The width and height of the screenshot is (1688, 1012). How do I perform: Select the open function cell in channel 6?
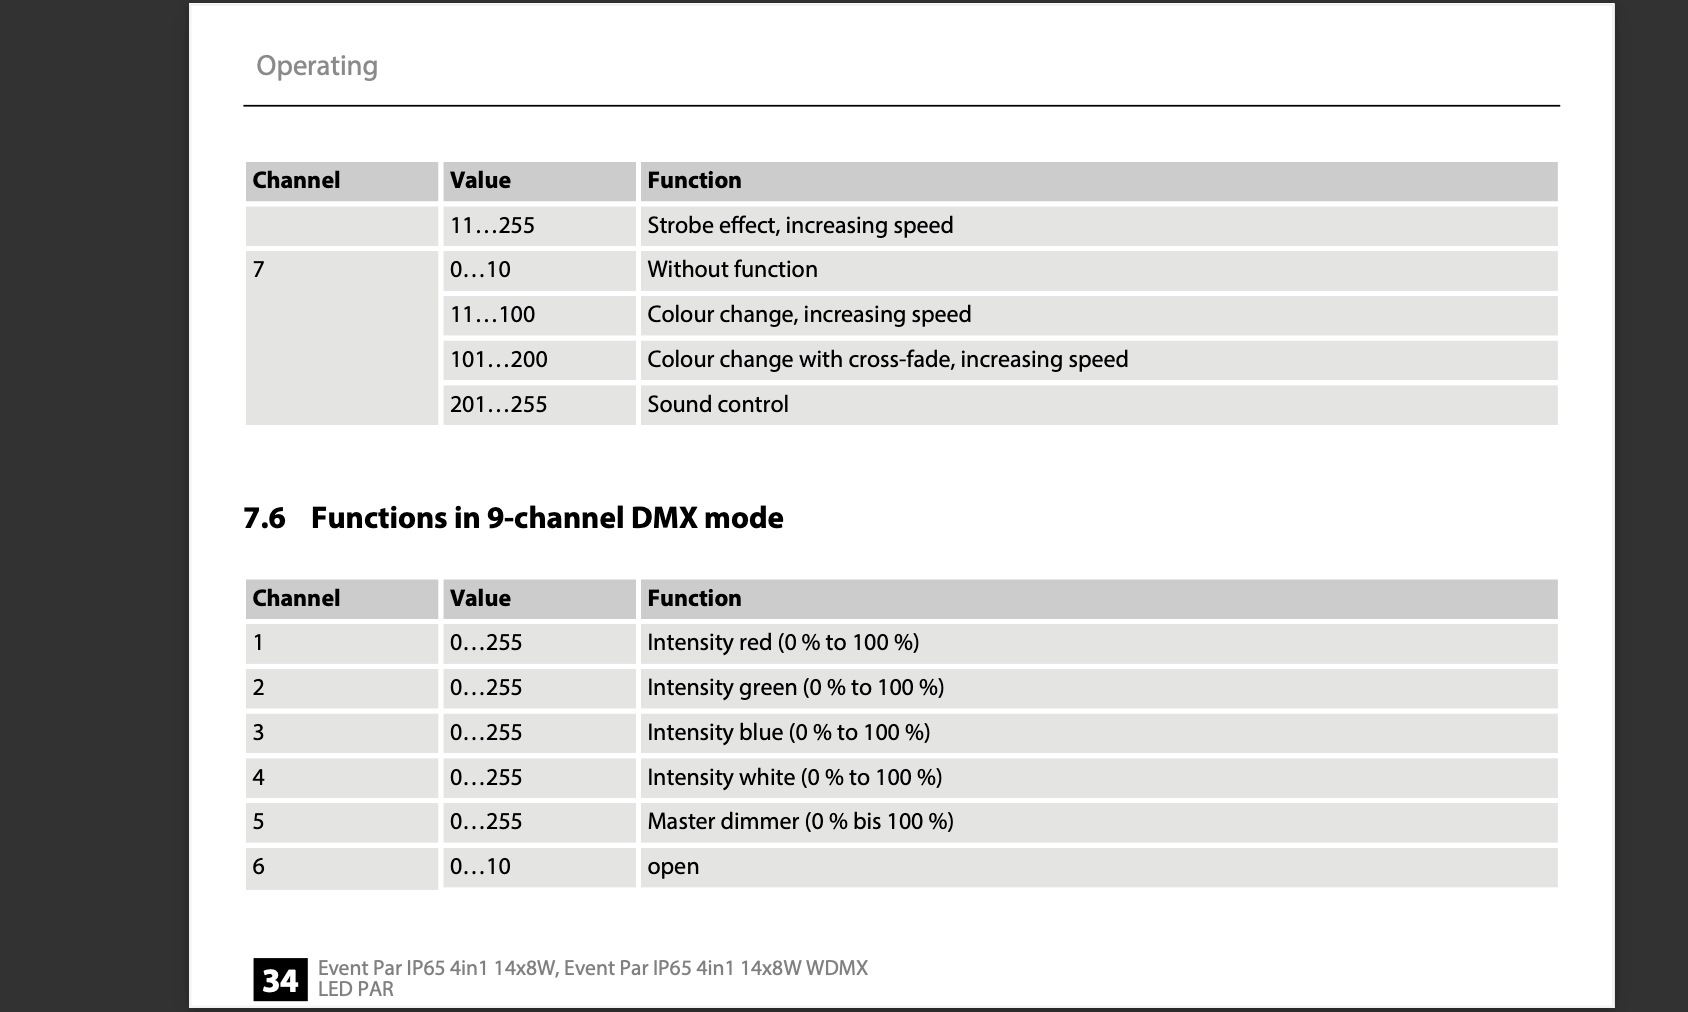(1099, 867)
